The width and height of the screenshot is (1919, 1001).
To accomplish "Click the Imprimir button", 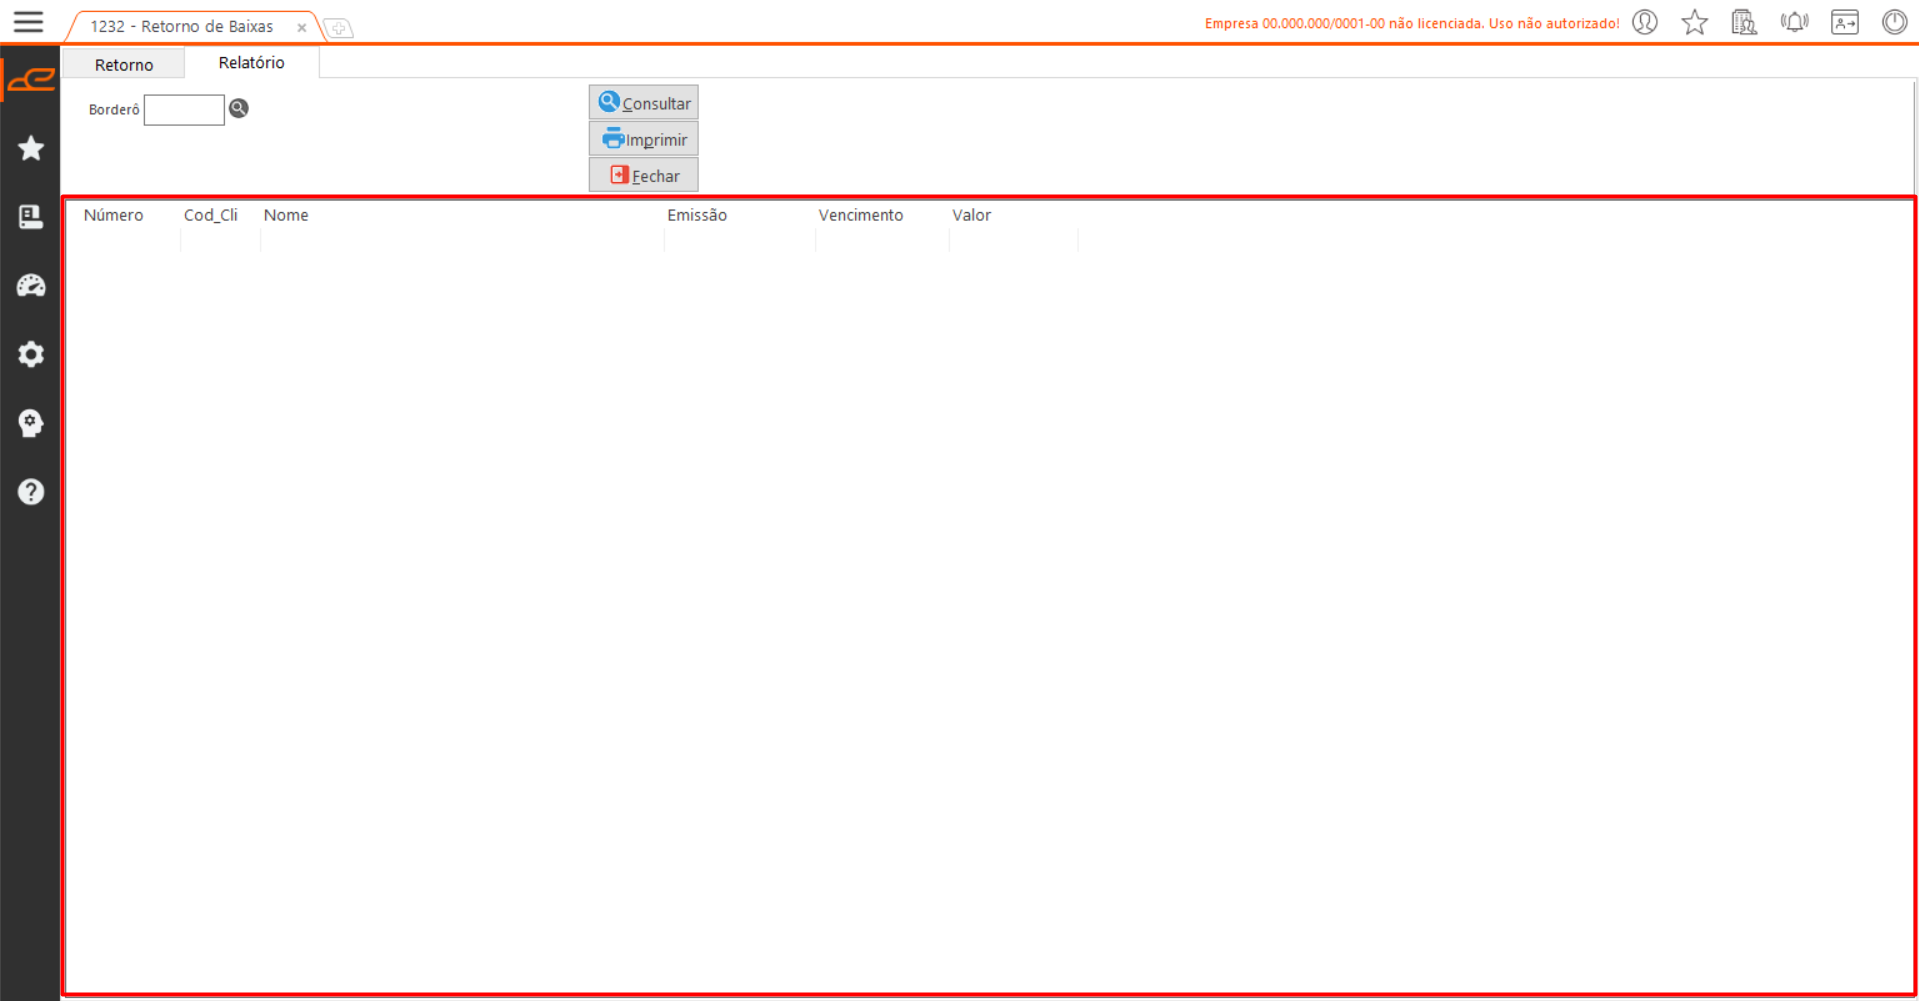I will pos(644,139).
